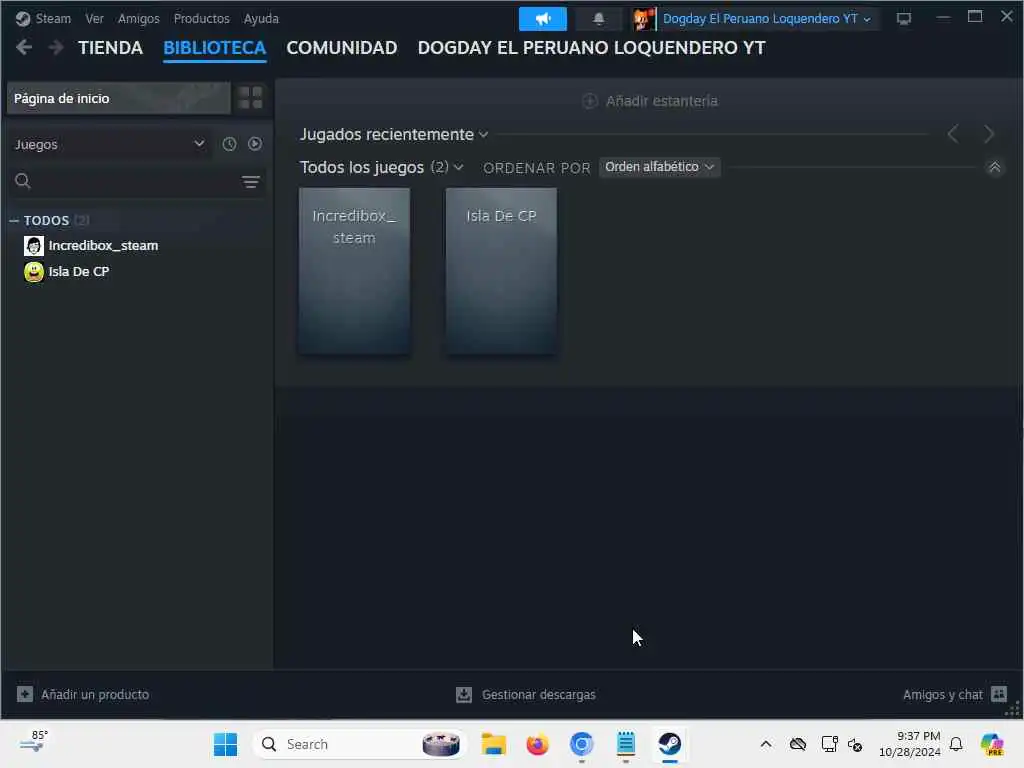Click the library search input field
1024x768 pixels.
(134, 182)
